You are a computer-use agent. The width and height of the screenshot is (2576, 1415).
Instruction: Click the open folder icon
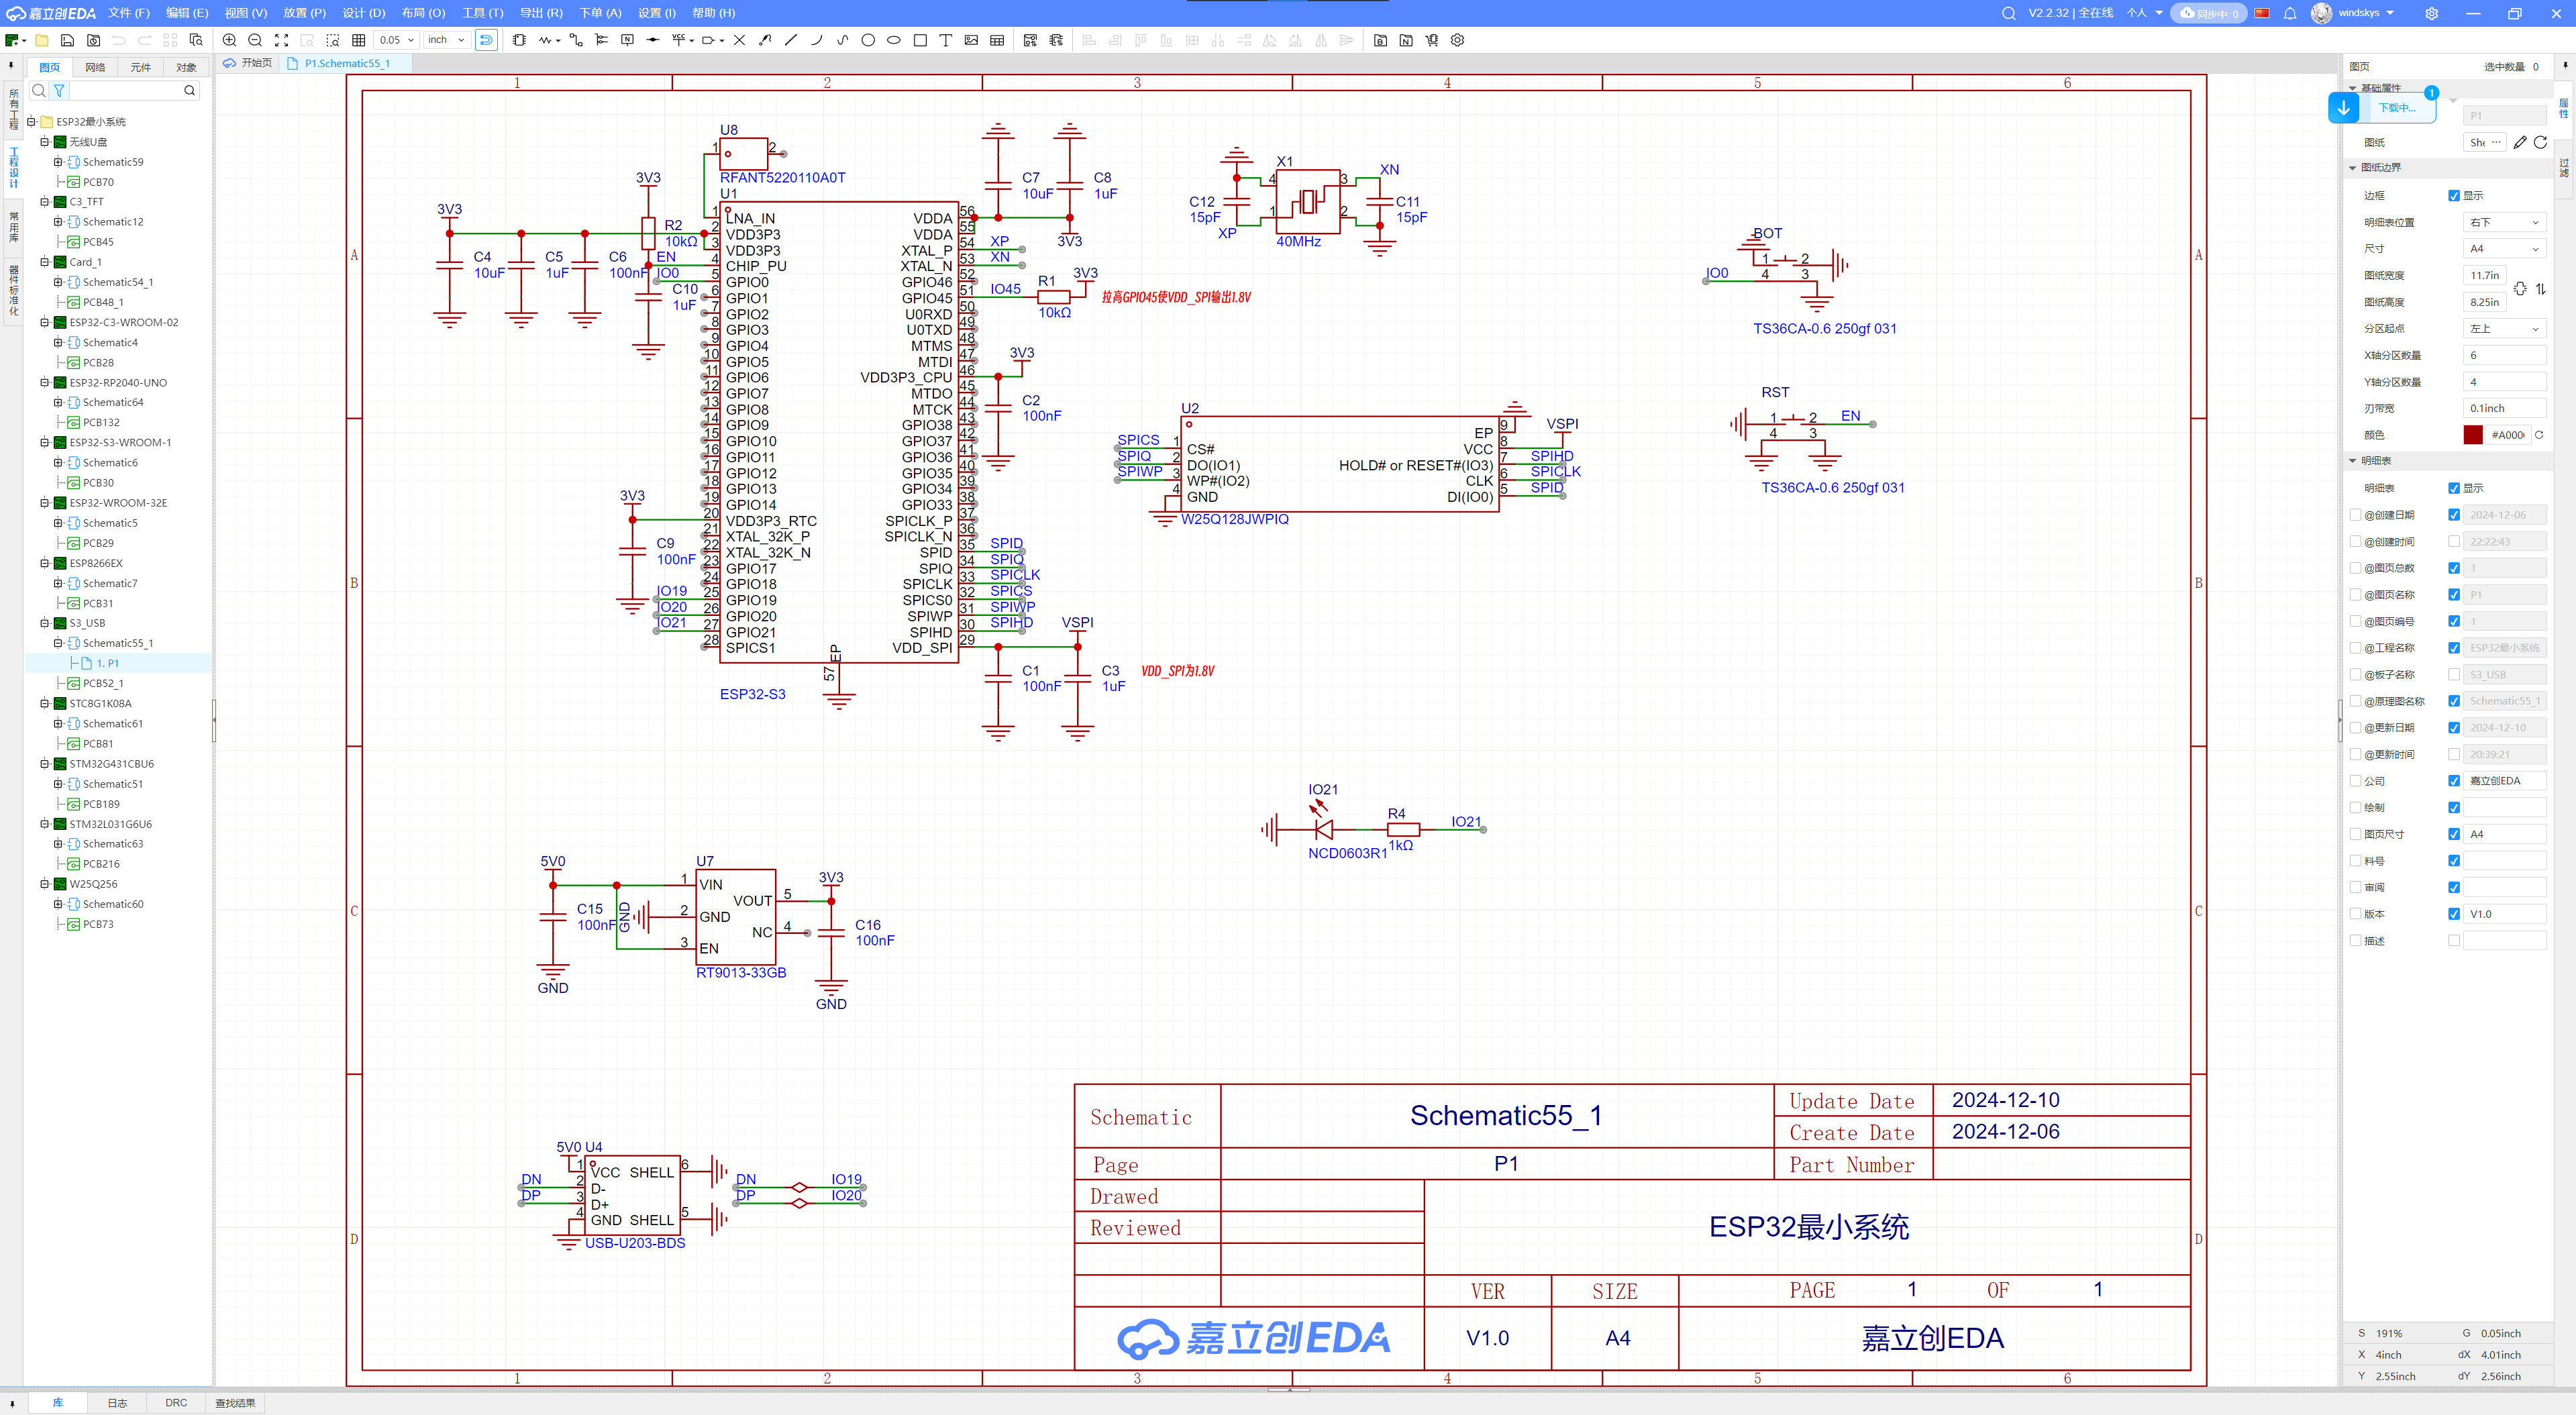pyautogui.click(x=42, y=40)
